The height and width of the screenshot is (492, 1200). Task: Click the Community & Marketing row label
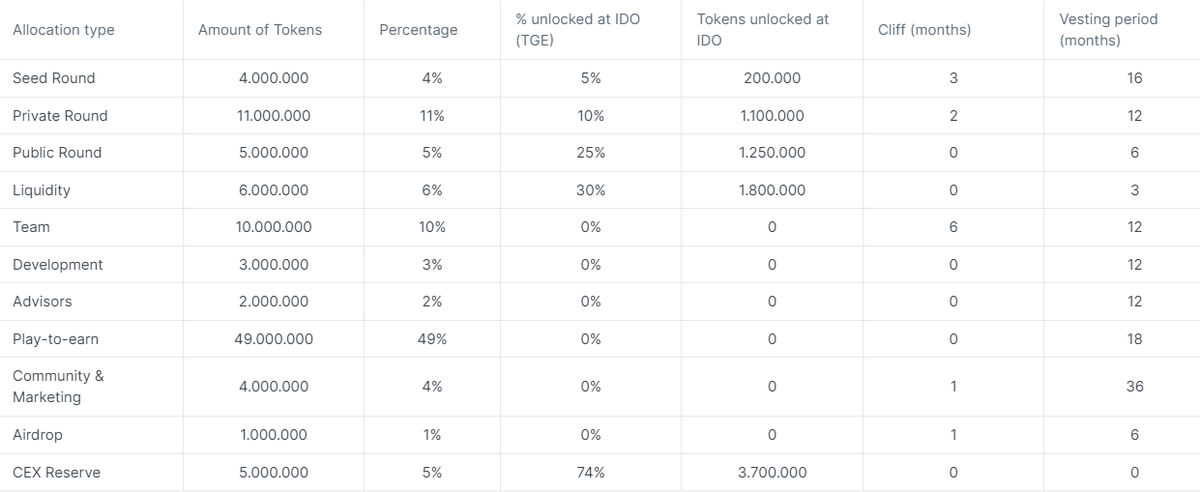coord(58,386)
